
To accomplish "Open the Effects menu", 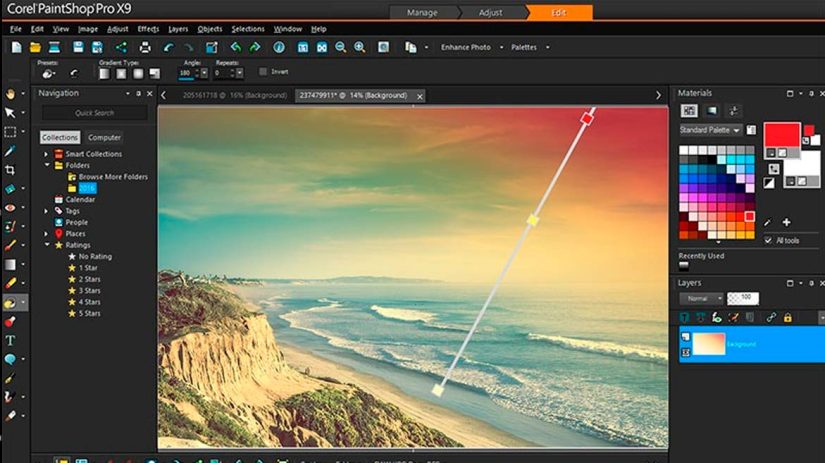I will coord(148,29).
